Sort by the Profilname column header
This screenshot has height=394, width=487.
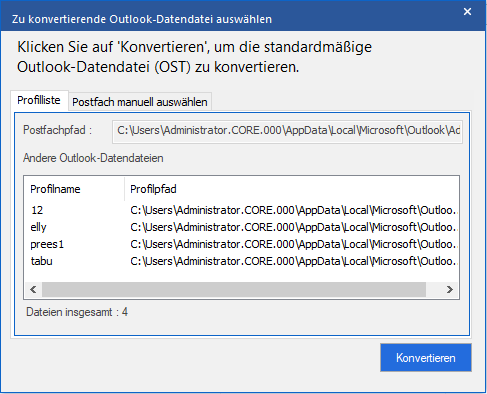[74, 189]
